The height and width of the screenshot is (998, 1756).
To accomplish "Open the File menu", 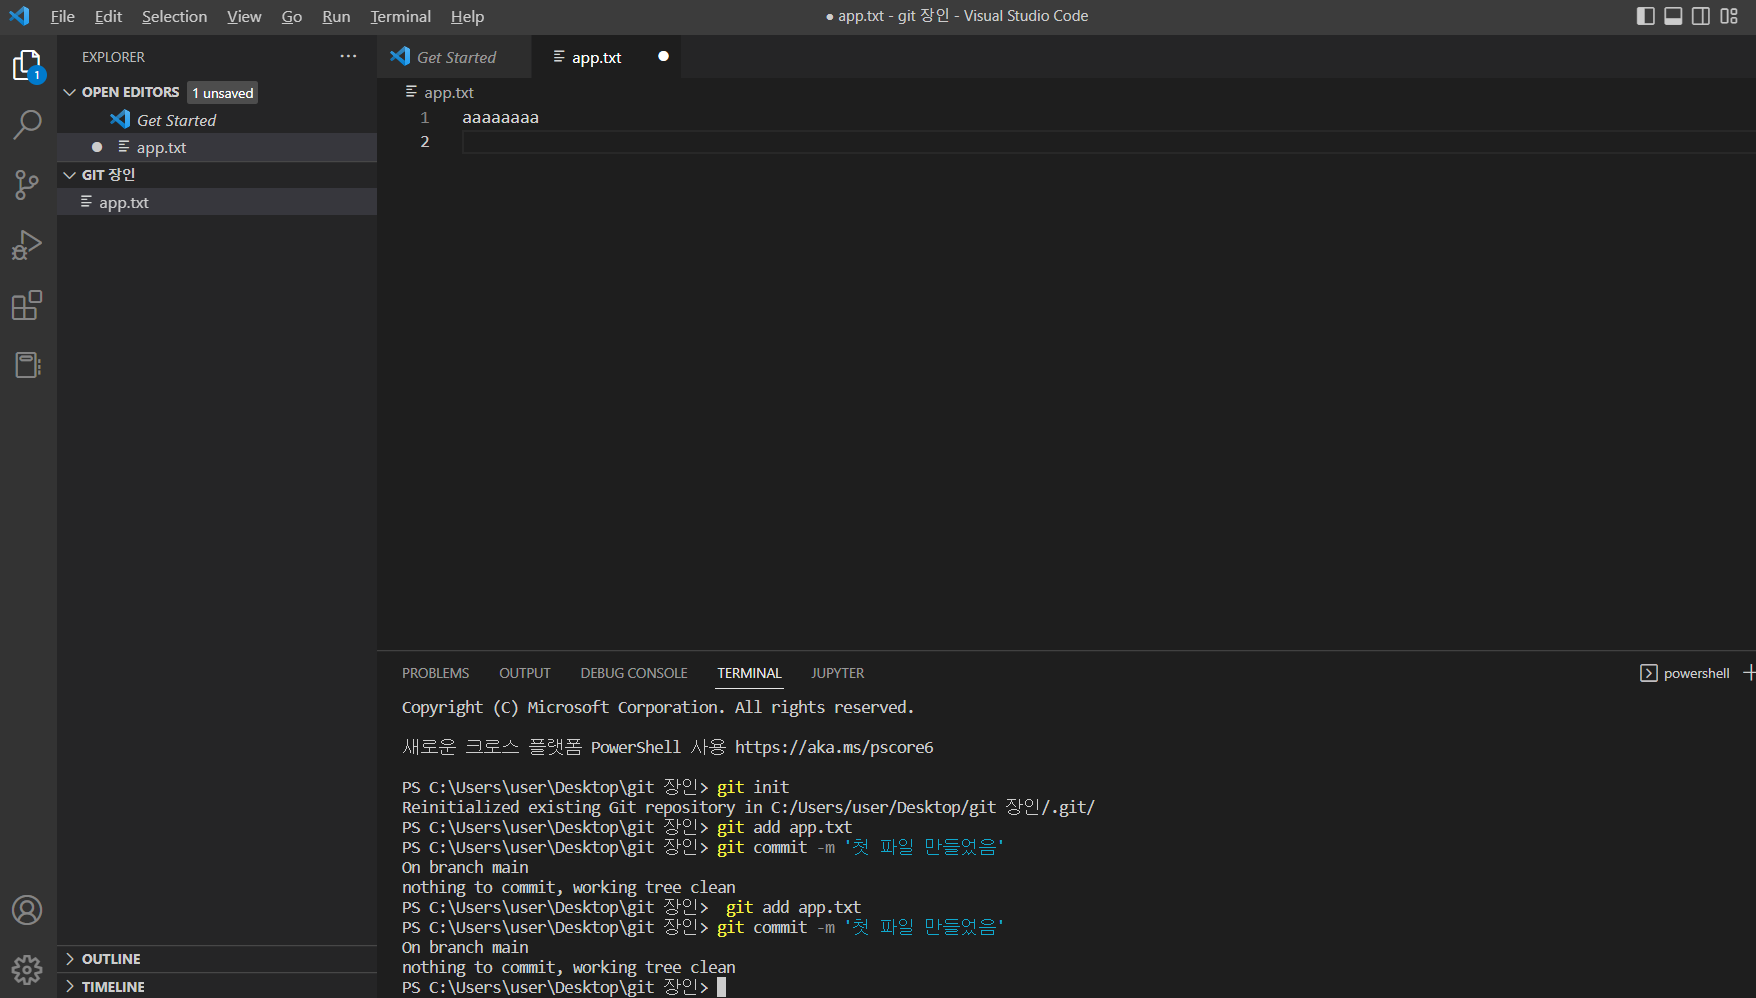I will 63,16.
